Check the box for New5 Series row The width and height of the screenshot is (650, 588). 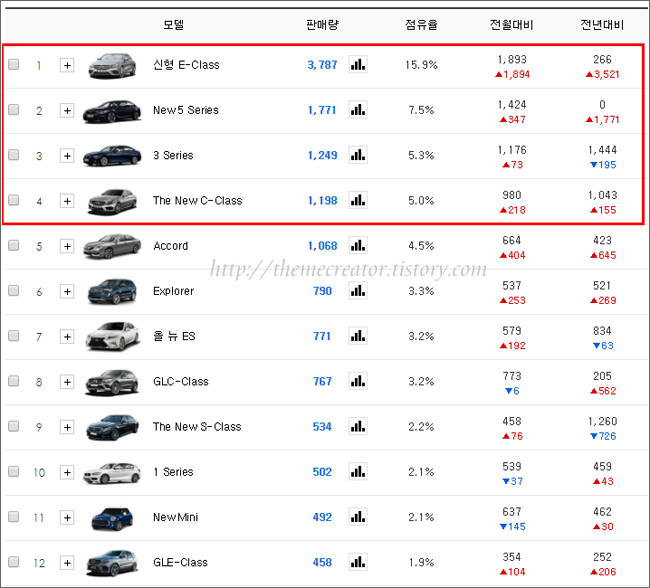coord(14,109)
